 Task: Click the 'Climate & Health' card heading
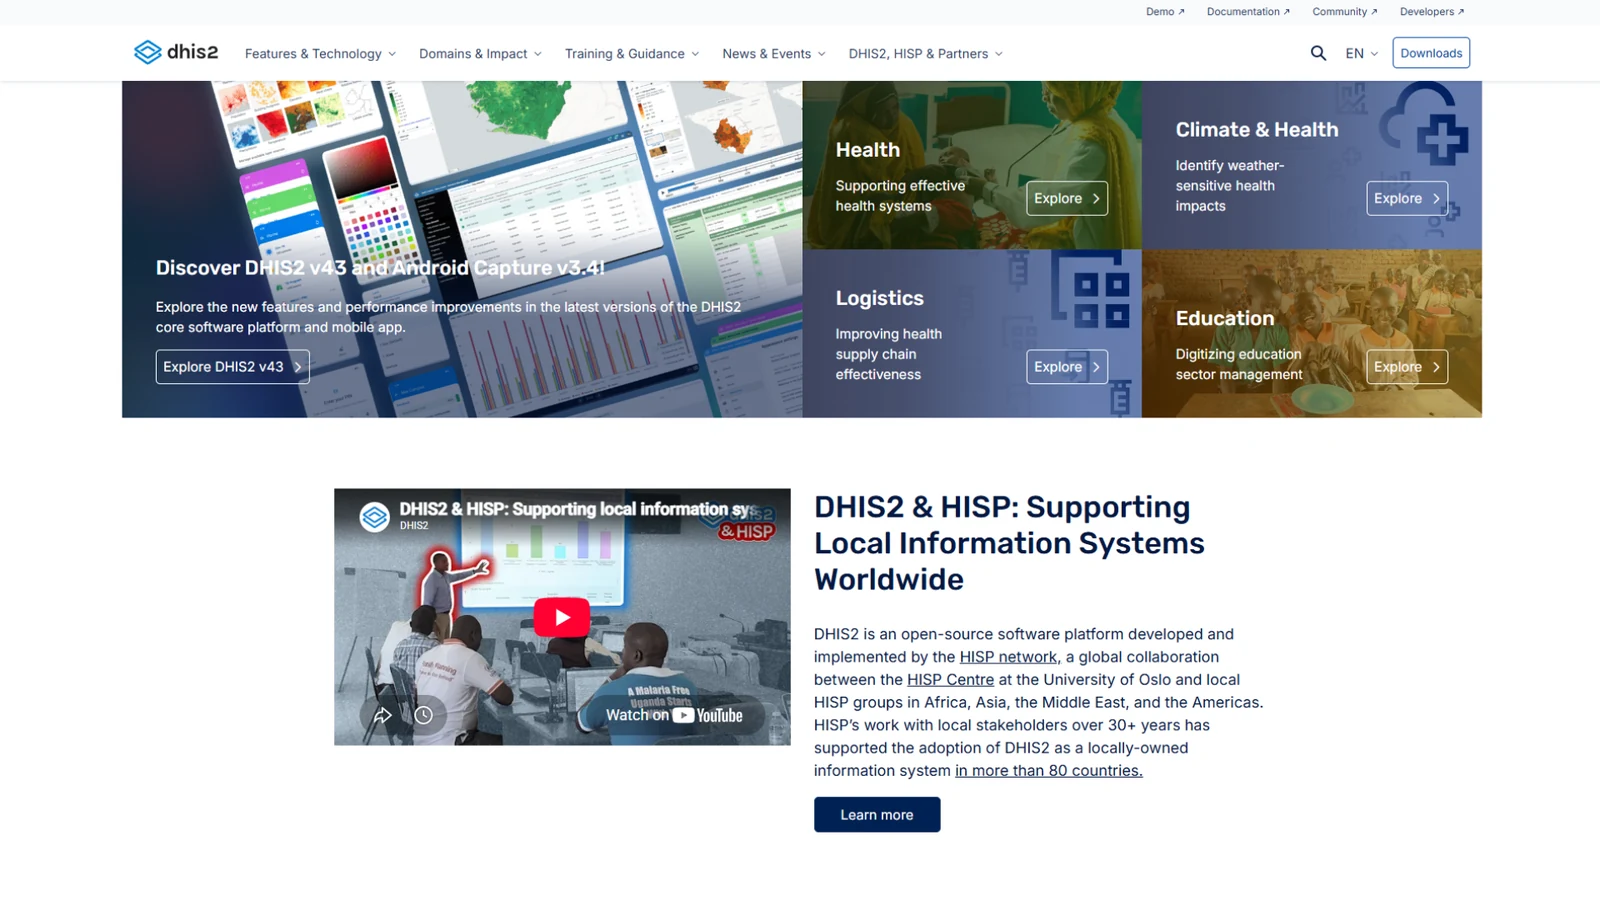(x=1257, y=130)
